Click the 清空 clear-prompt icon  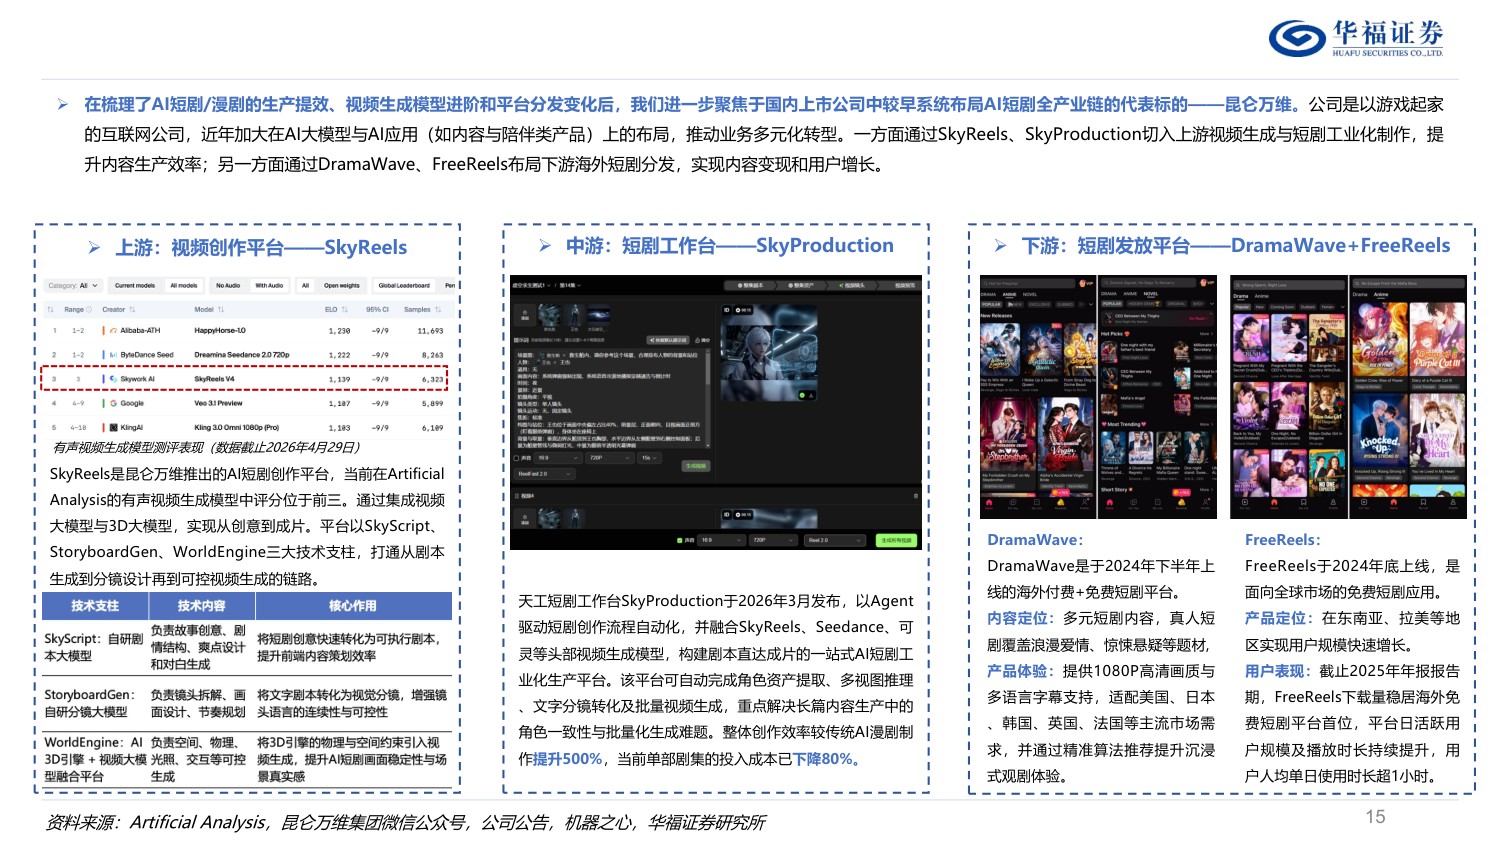697,340
